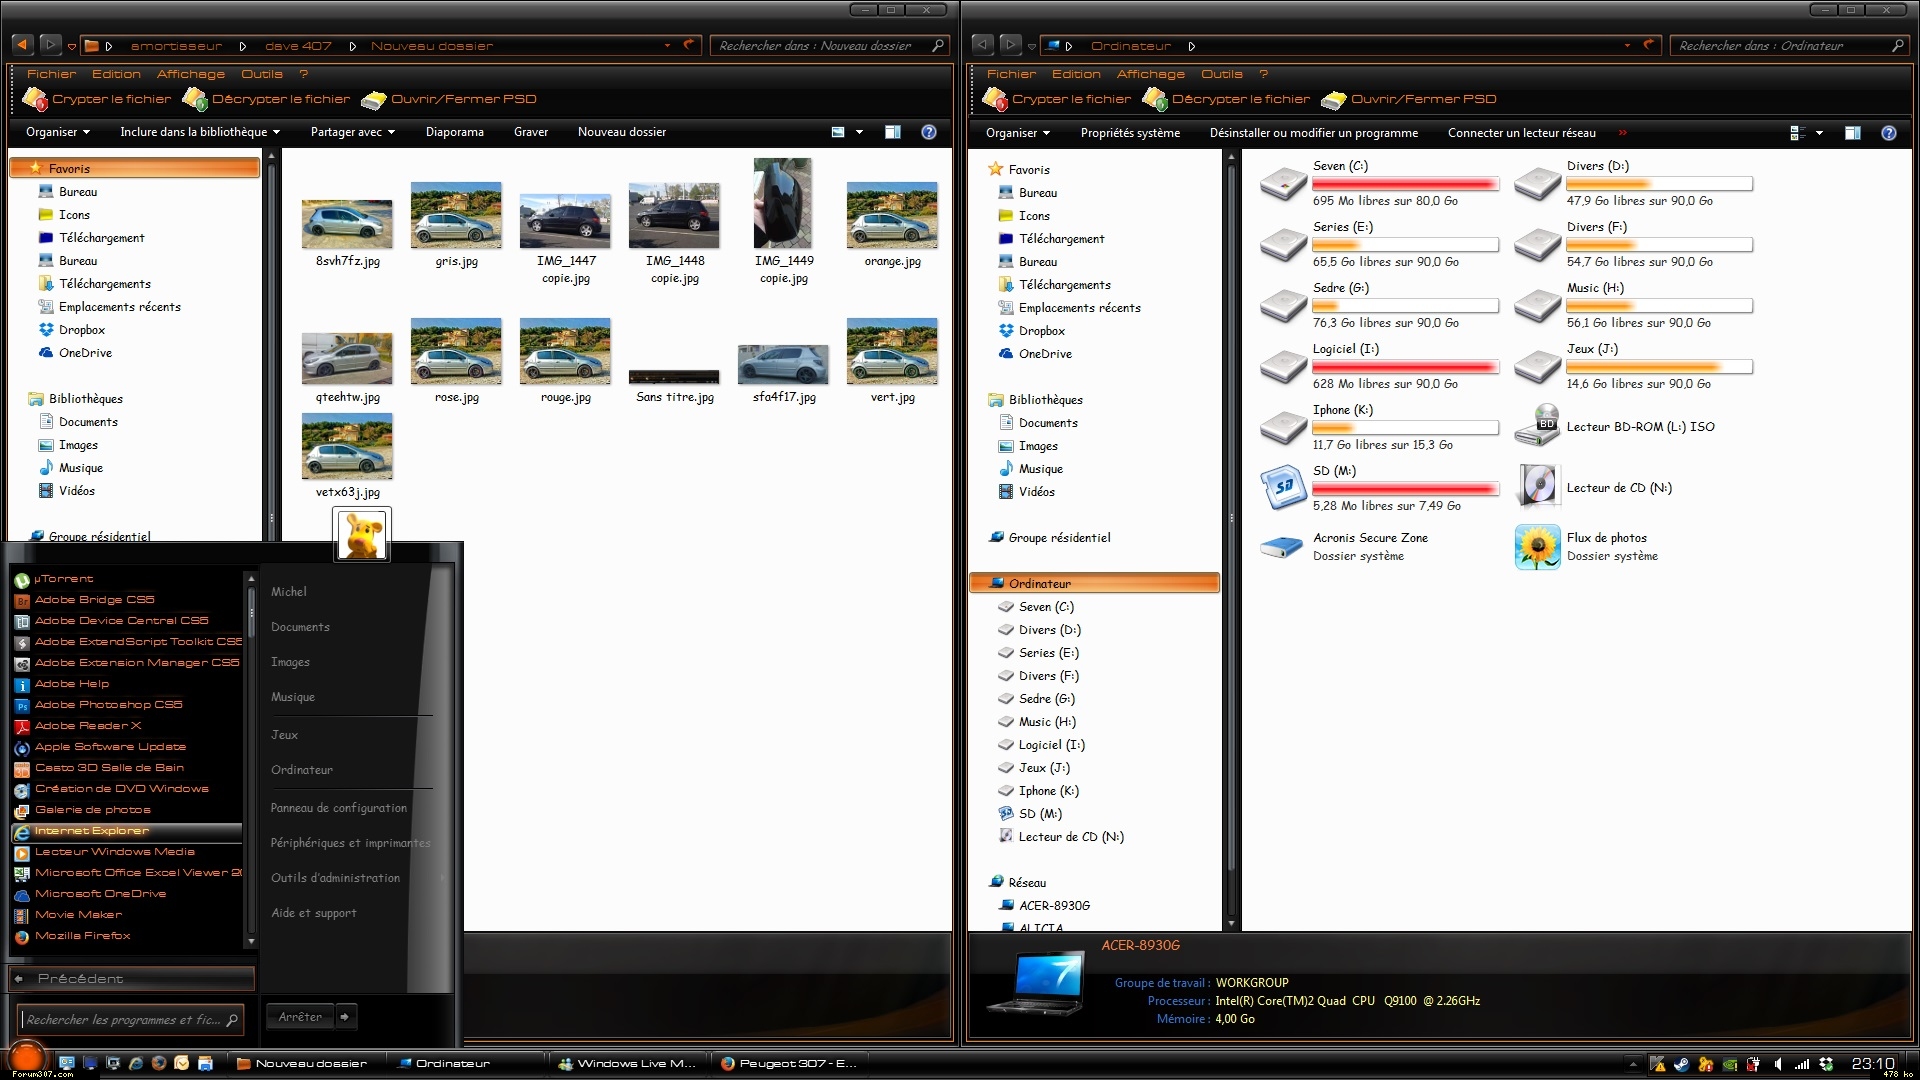Click the help icon in right explorer window

[x=1888, y=133]
